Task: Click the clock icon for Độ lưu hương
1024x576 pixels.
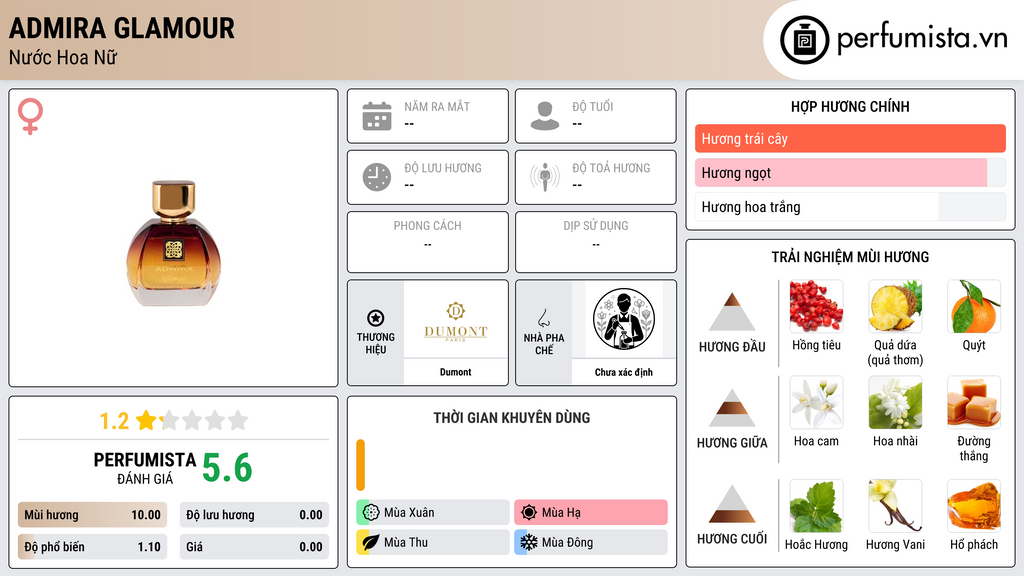Action: 377,177
